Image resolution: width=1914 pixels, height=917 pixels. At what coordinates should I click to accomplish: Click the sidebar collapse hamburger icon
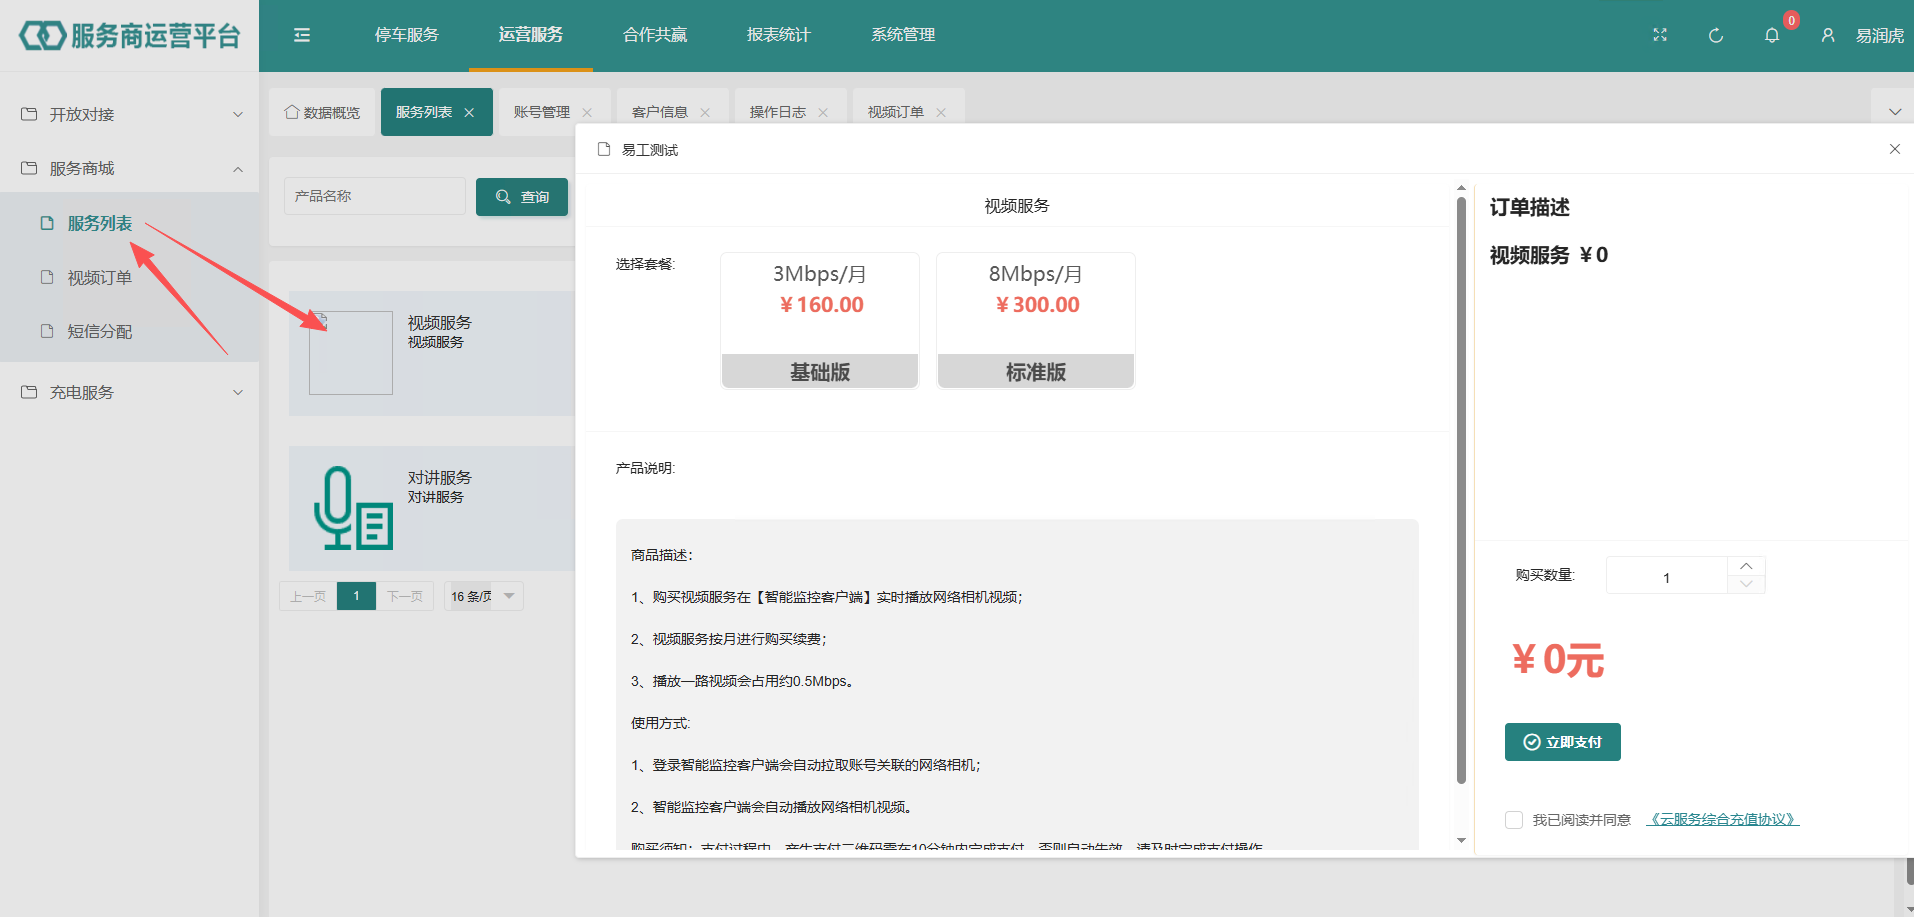302,35
